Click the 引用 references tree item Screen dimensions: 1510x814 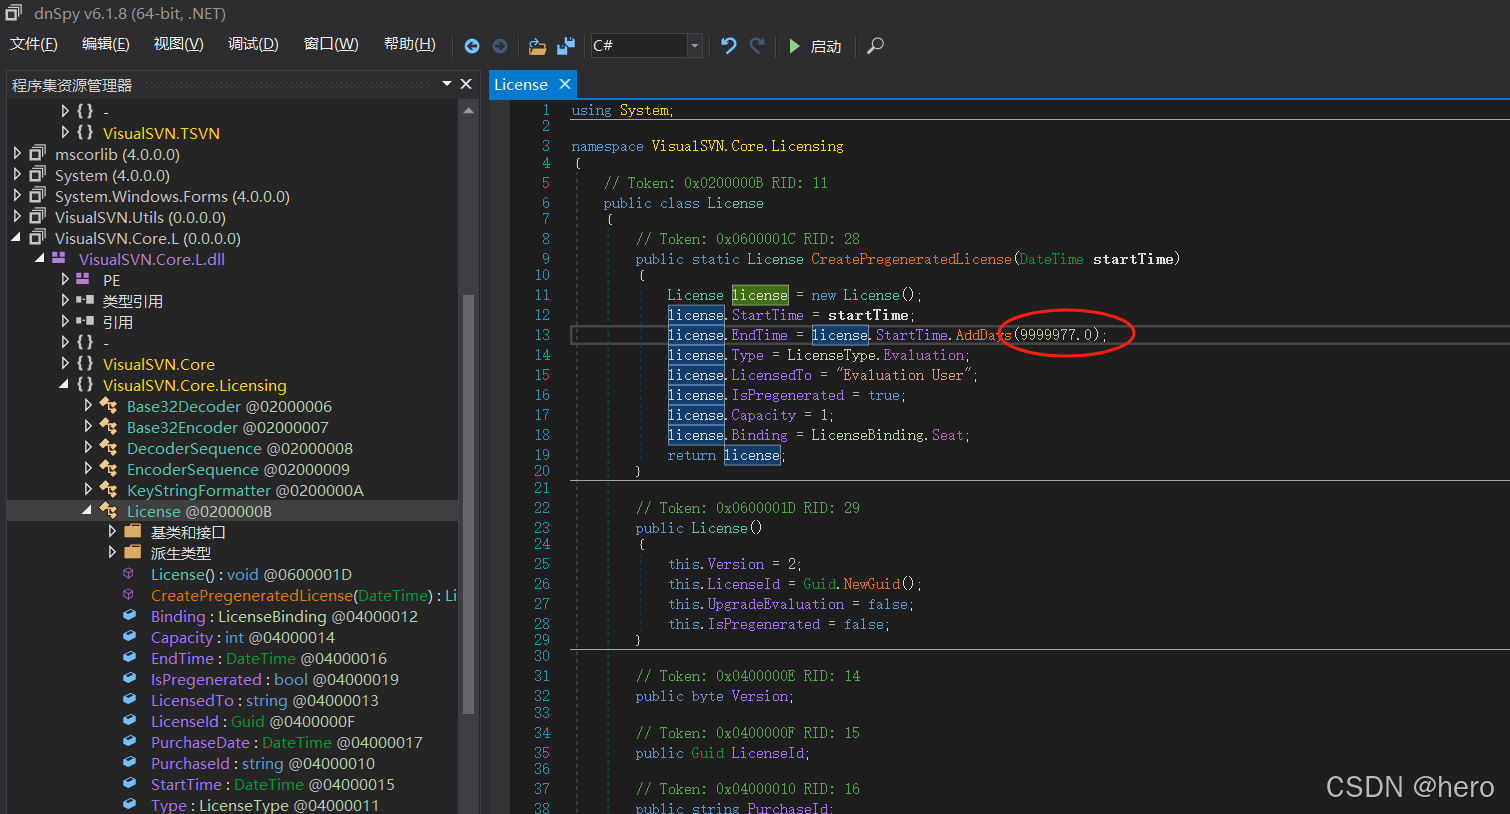click(x=117, y=322)
